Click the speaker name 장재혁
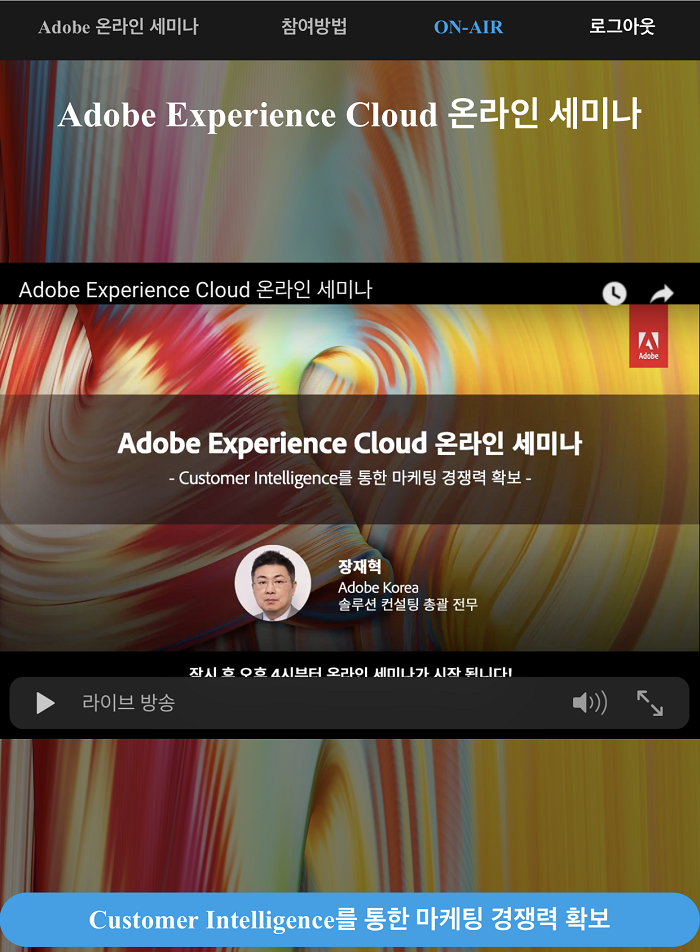 click(x=360, y=566)
